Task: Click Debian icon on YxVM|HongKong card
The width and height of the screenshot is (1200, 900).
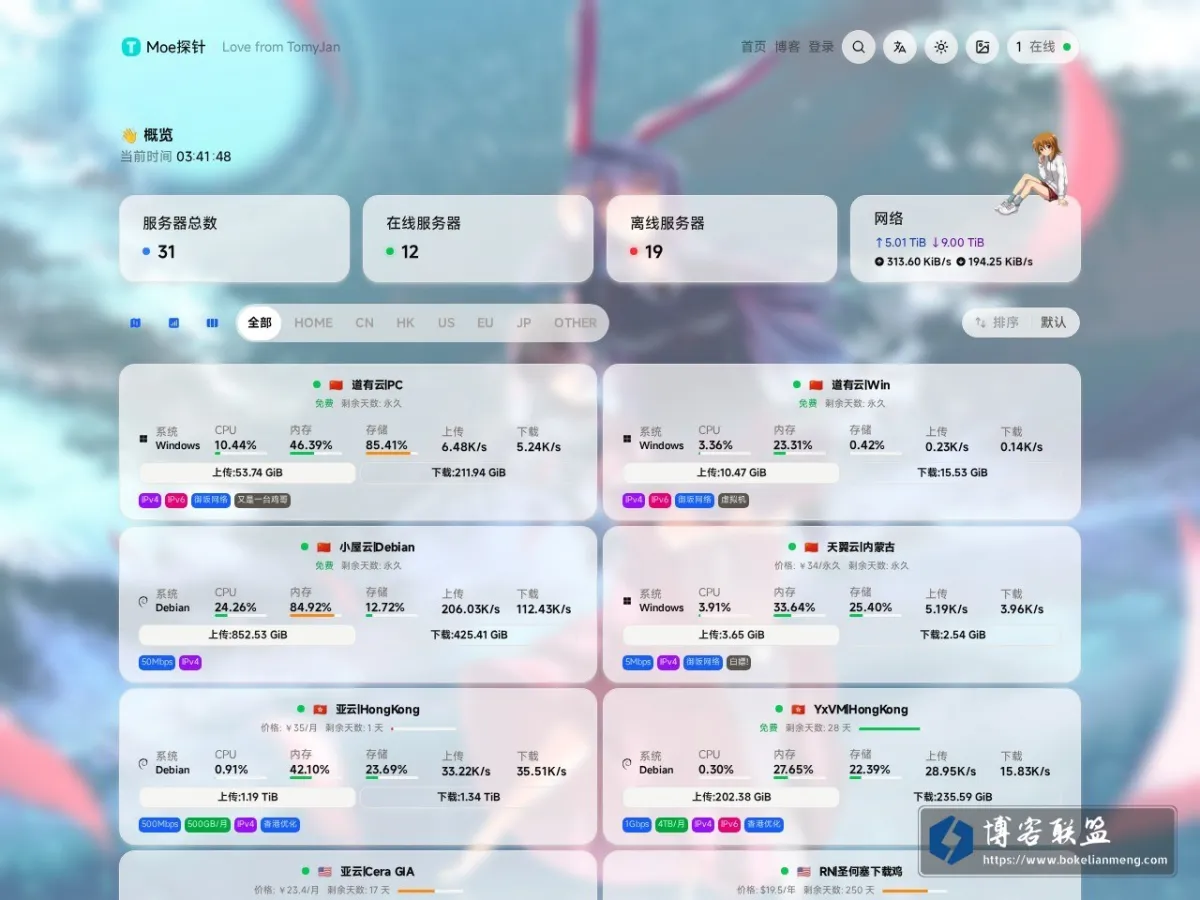Action: click(x=628, y=763)
